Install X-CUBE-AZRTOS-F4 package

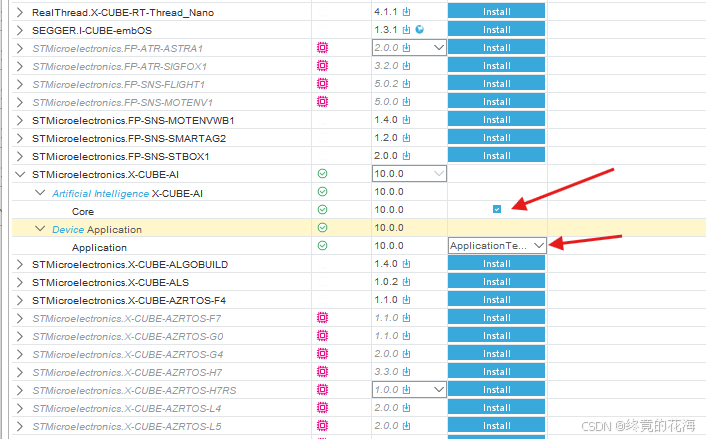496,299
